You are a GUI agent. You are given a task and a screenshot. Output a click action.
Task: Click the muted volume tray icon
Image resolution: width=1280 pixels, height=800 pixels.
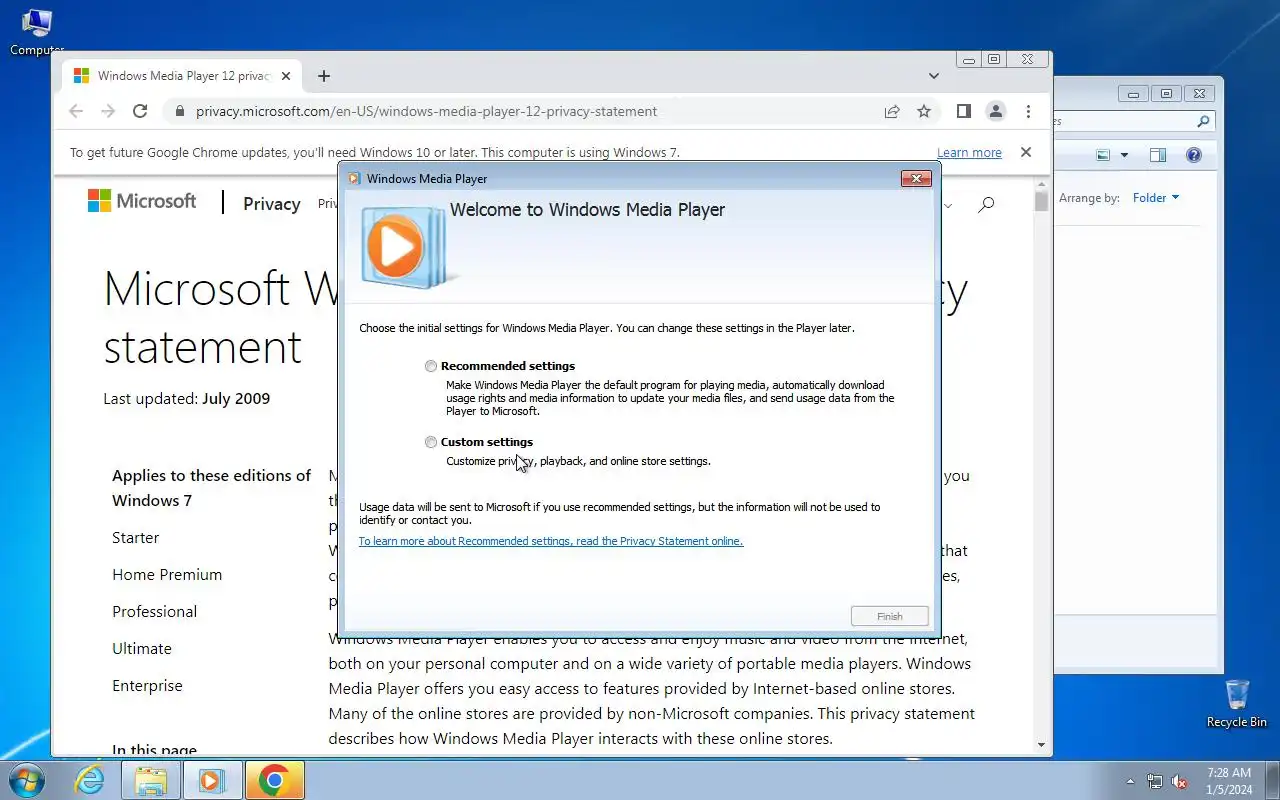tap(1180, 781)
